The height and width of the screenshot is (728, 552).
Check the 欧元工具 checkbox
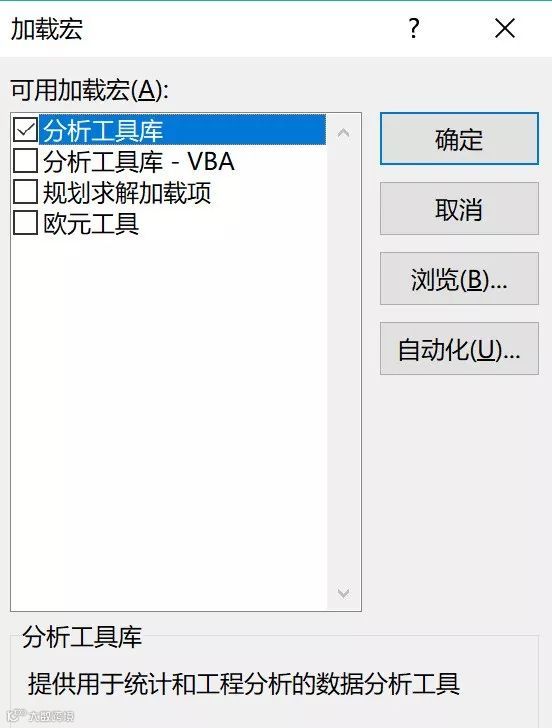click(x=25, y=223)
